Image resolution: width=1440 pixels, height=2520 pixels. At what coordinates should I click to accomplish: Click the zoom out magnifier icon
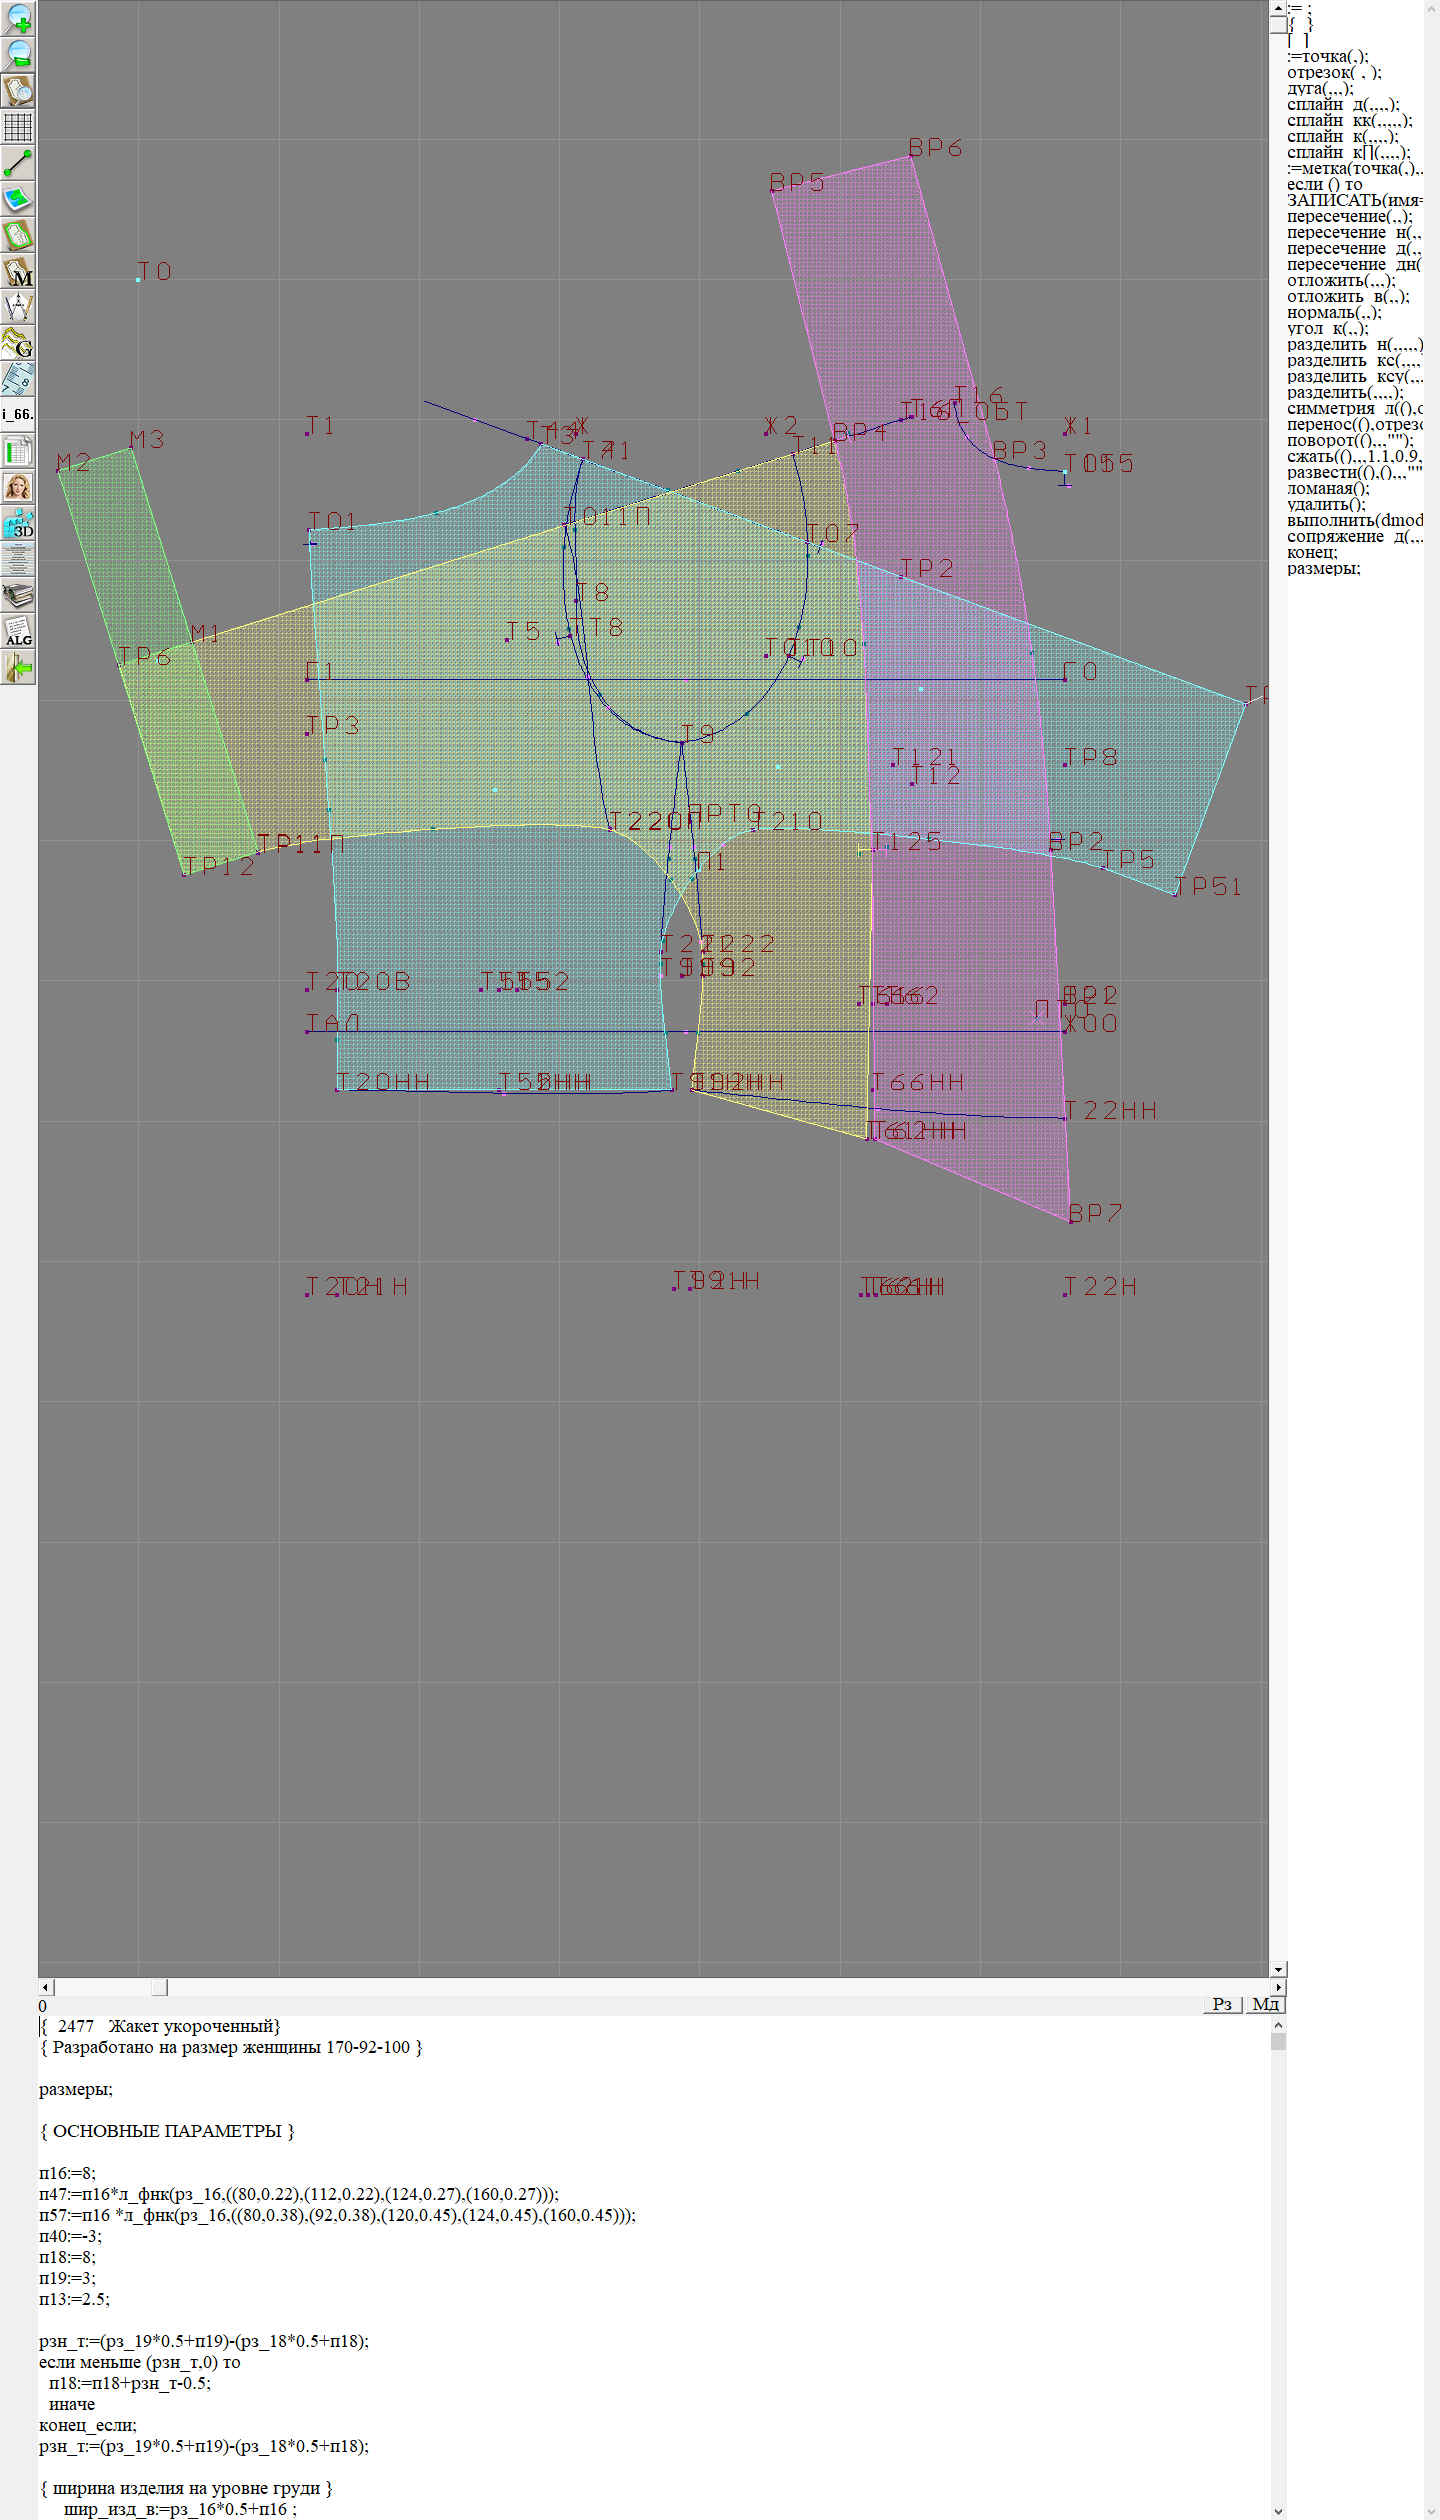[x=18, y=54]
